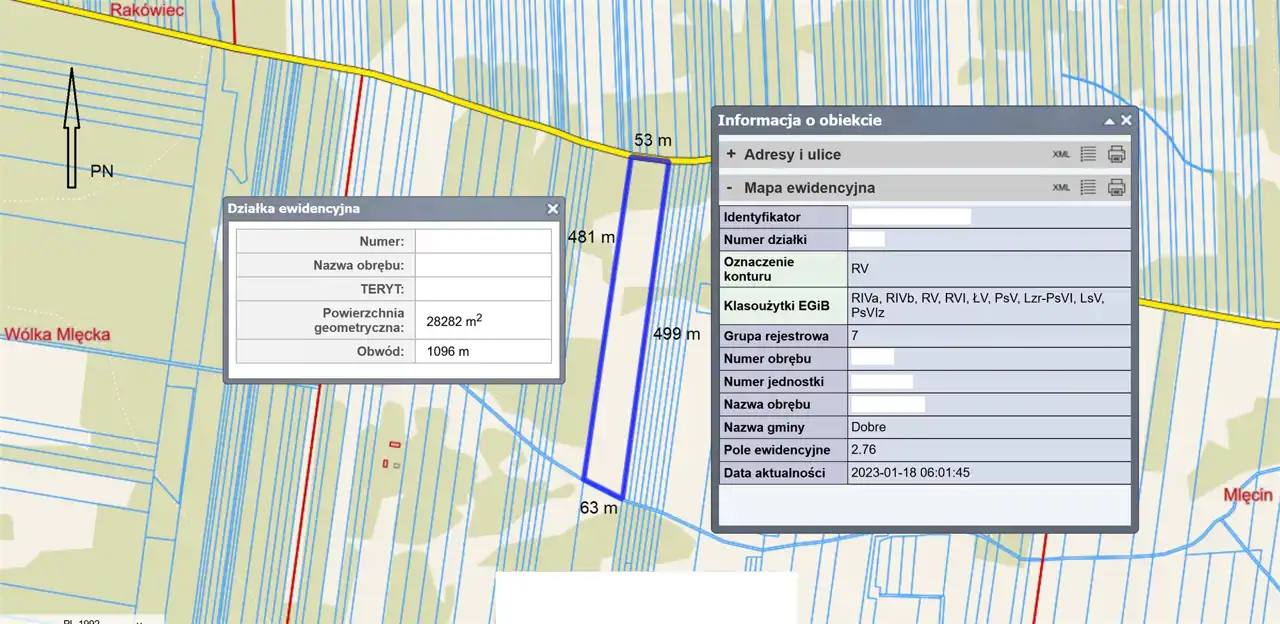Close the Działka ewidencyjna popup
The width and height of the screenshot is (1280, 624).
pos(553,209)
